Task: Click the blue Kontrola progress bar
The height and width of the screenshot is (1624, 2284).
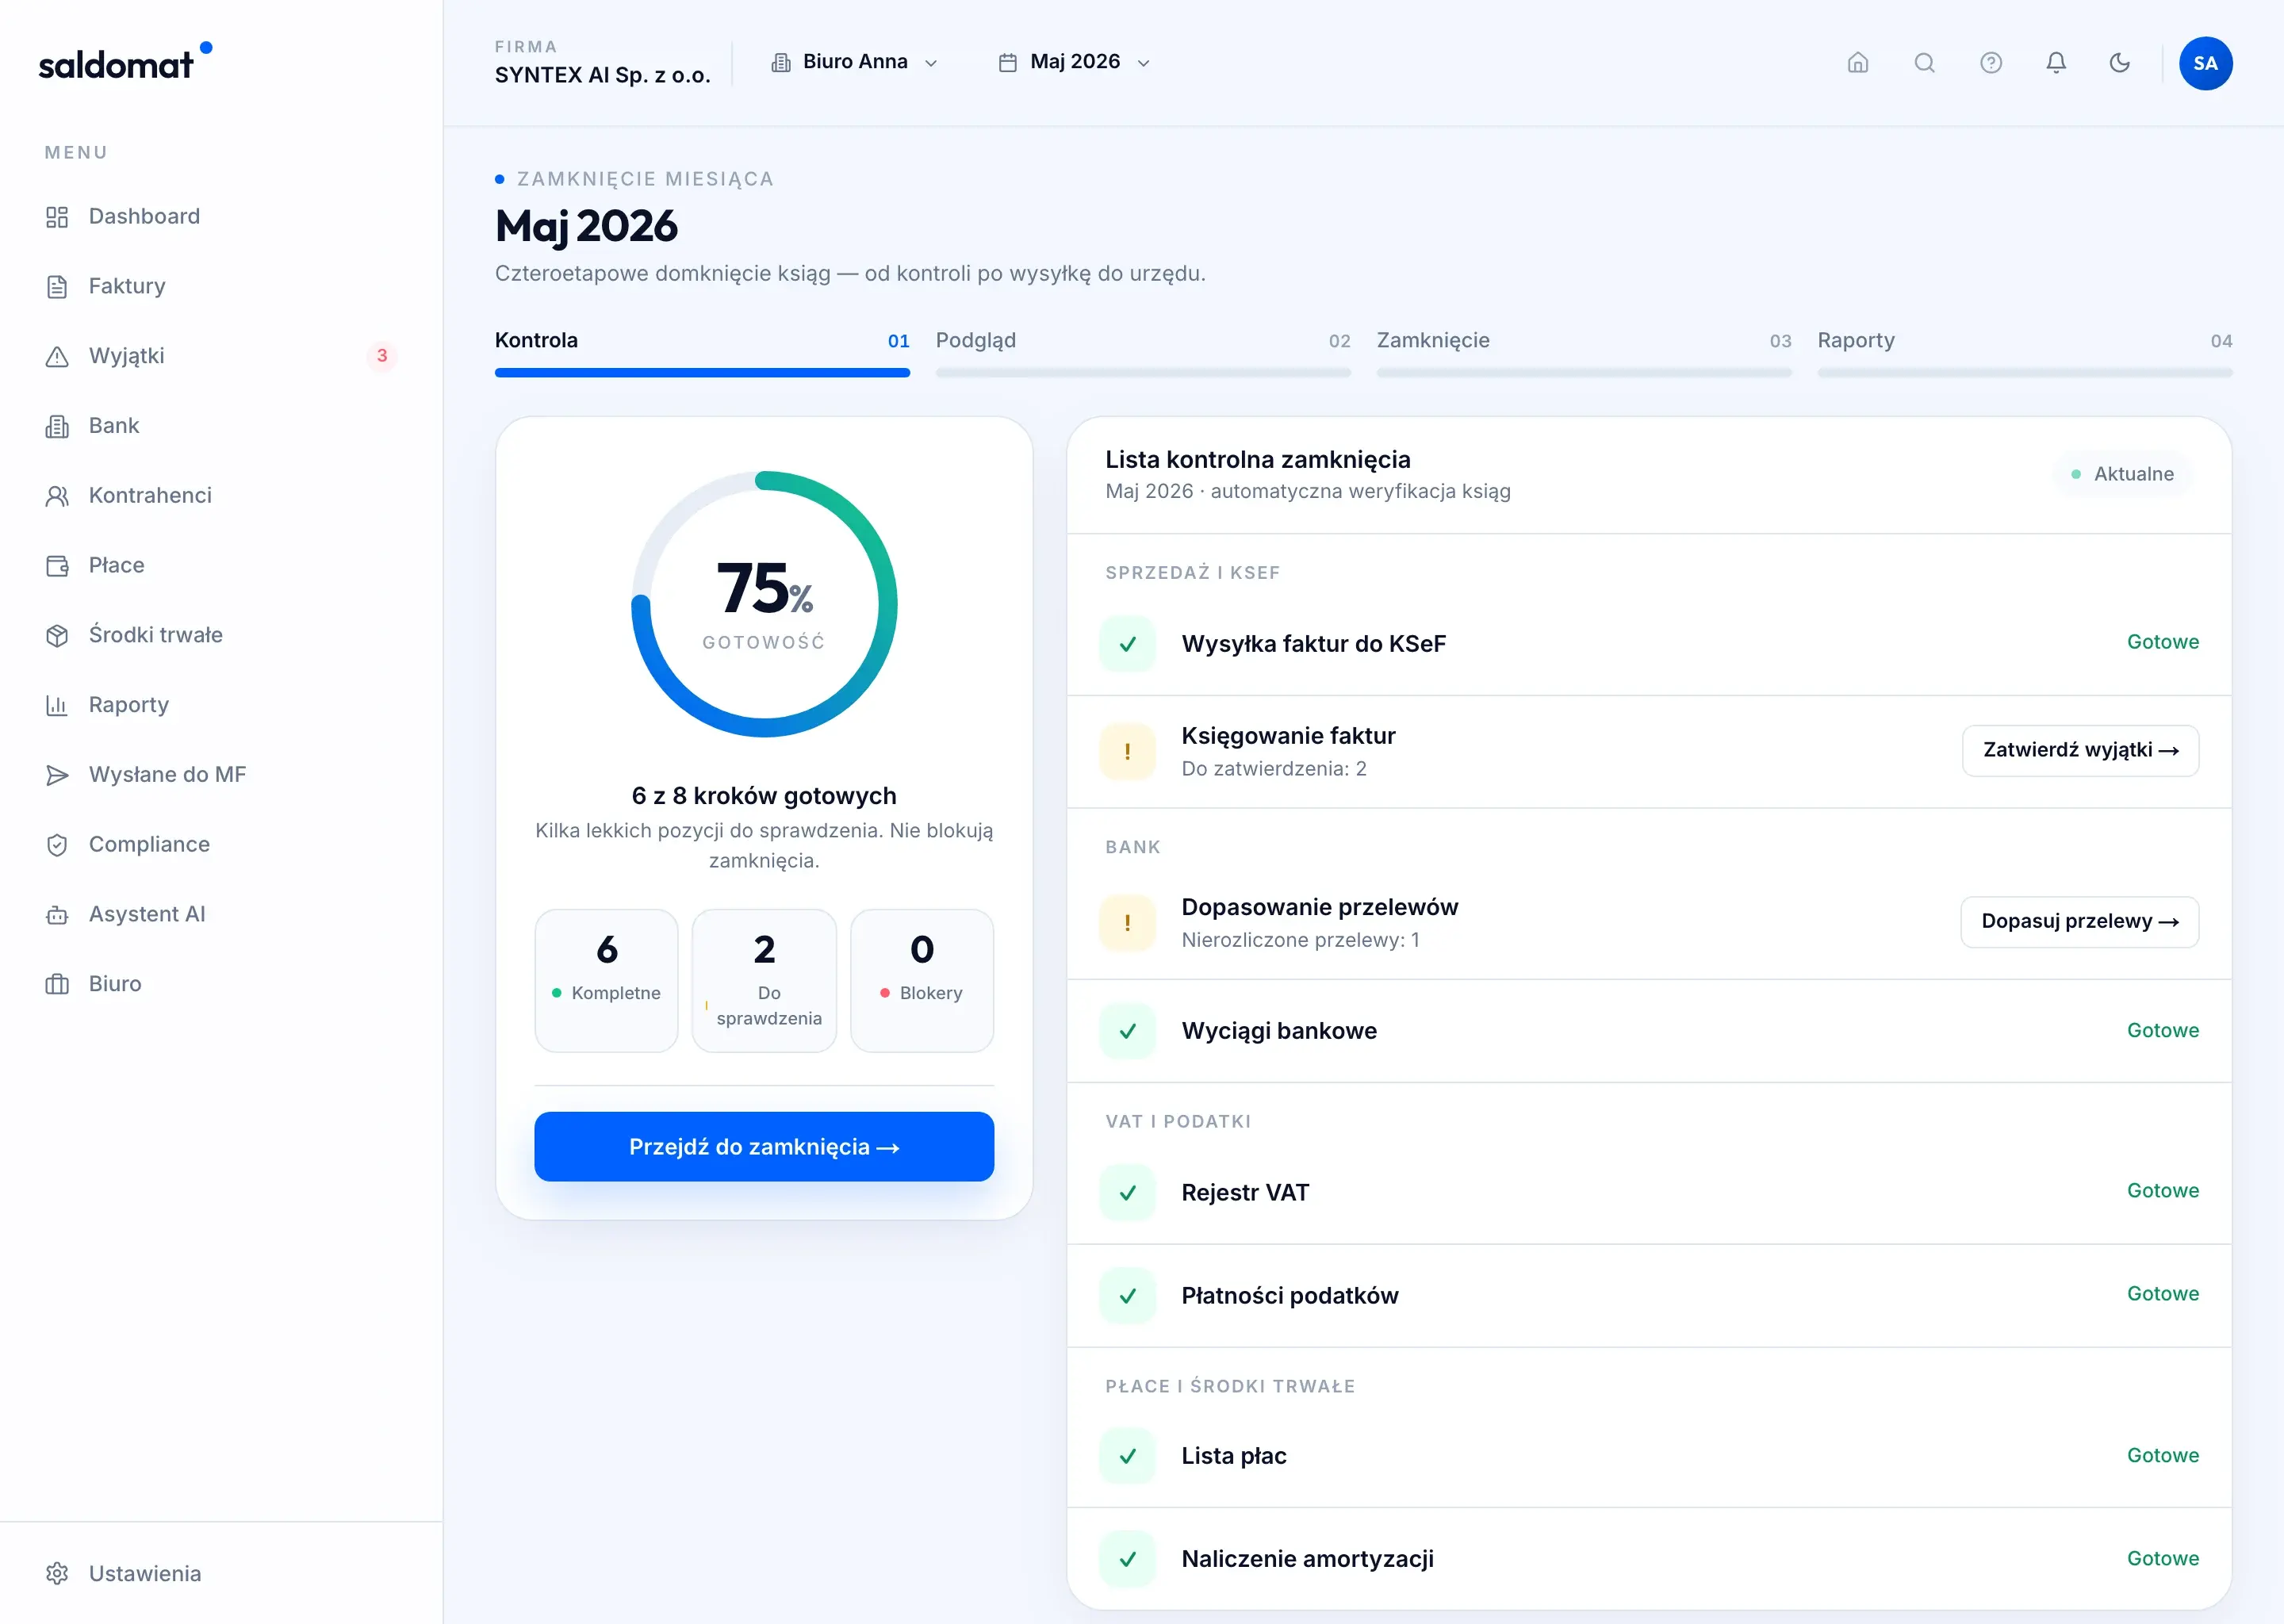Action: (x=702, y=373)
